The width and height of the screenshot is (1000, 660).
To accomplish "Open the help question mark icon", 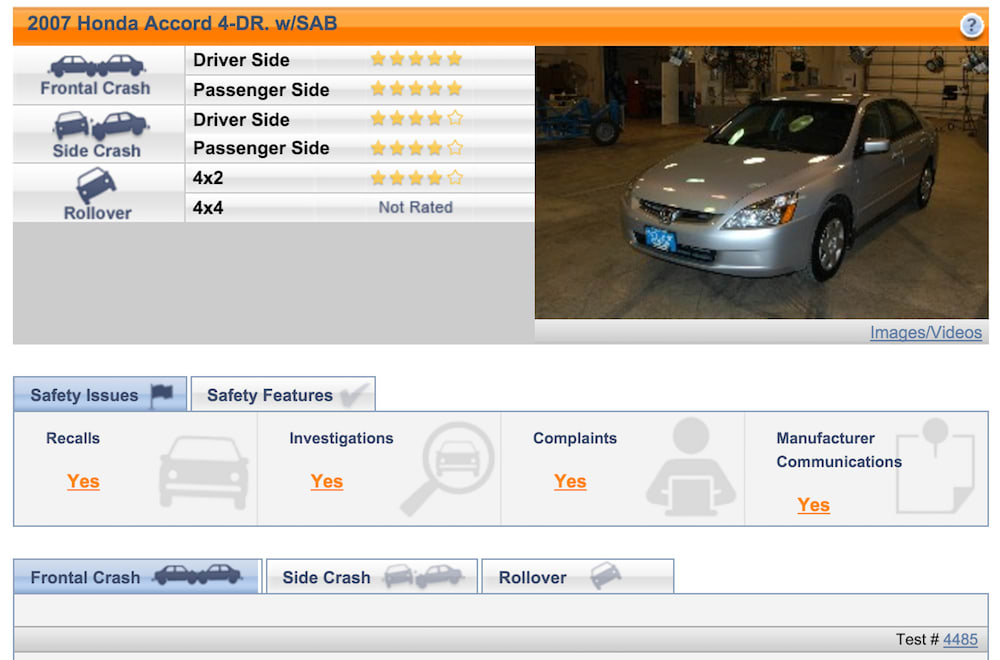I will point(971,26).
